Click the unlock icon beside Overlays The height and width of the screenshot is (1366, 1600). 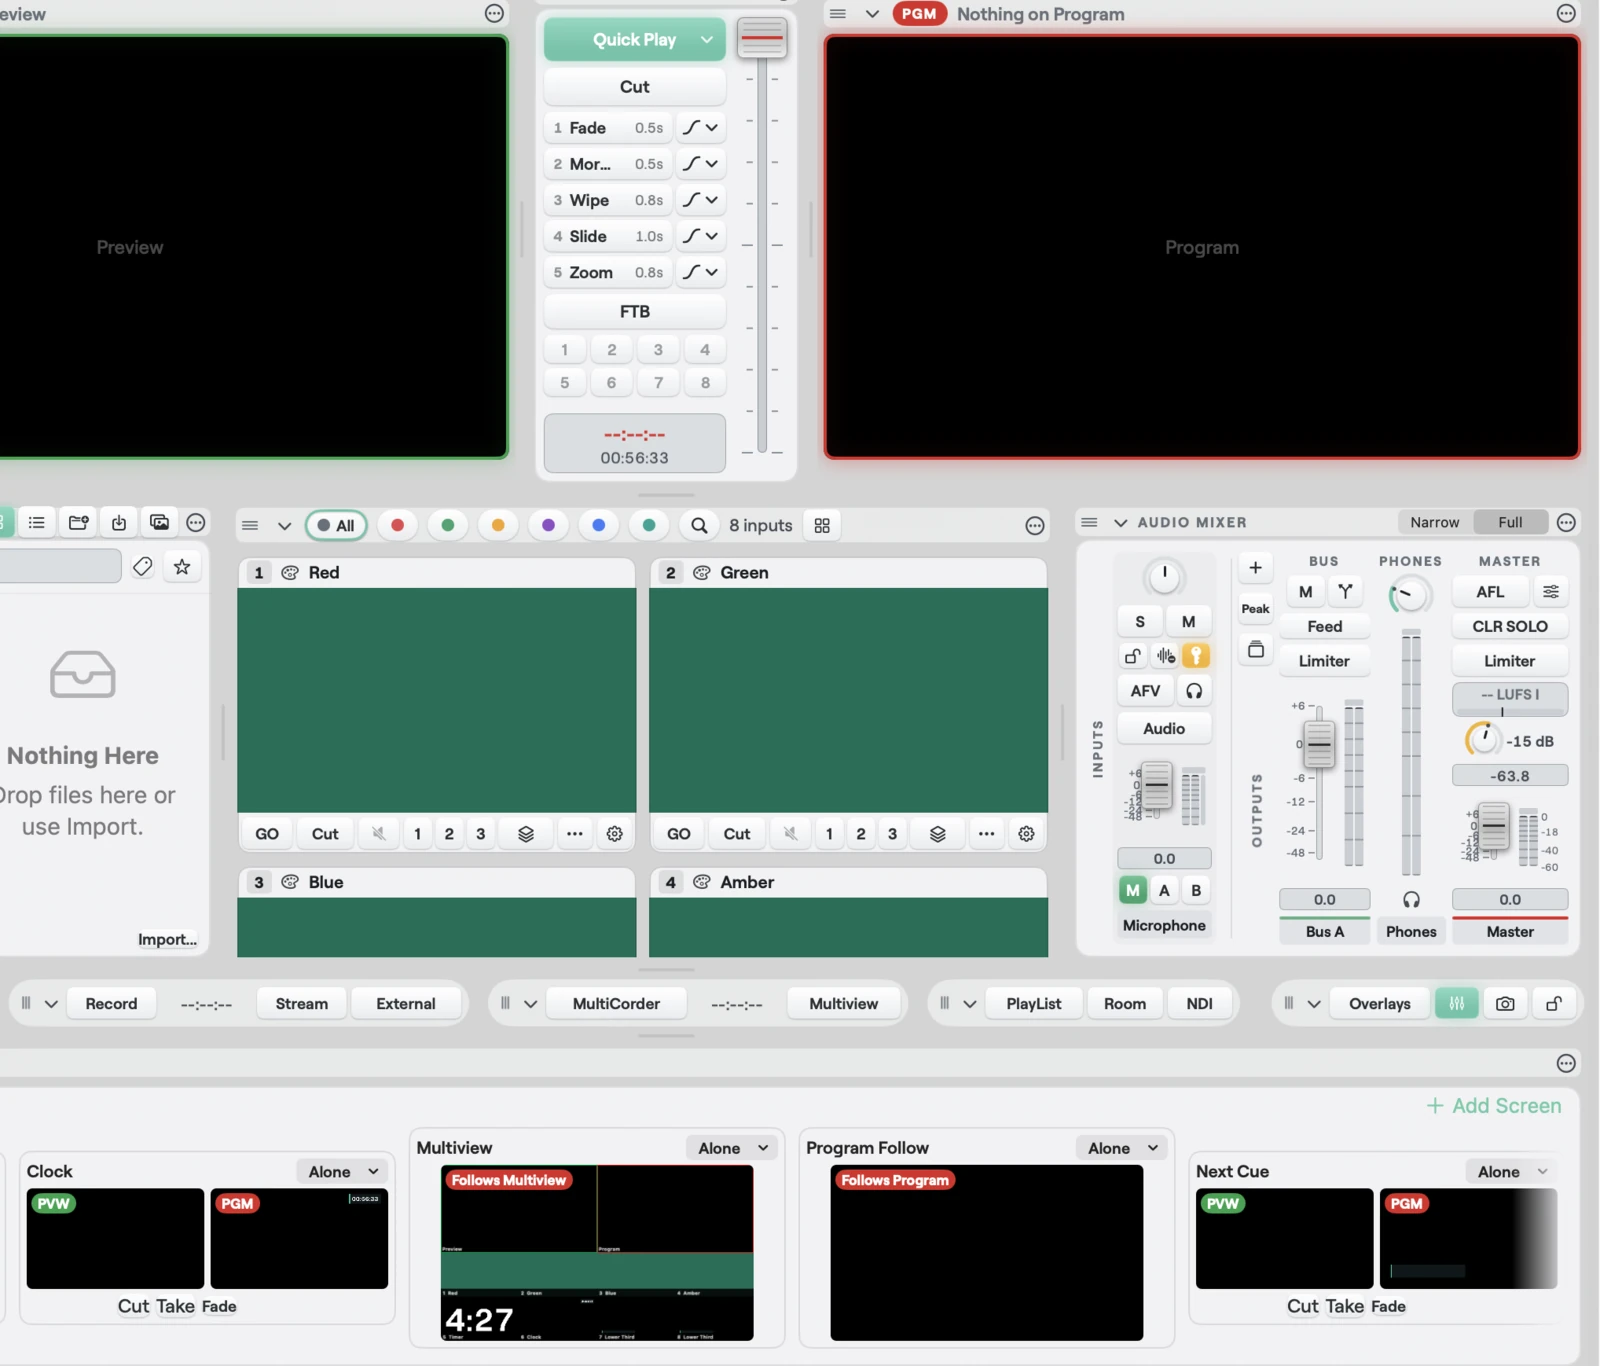point(1554,1003)
